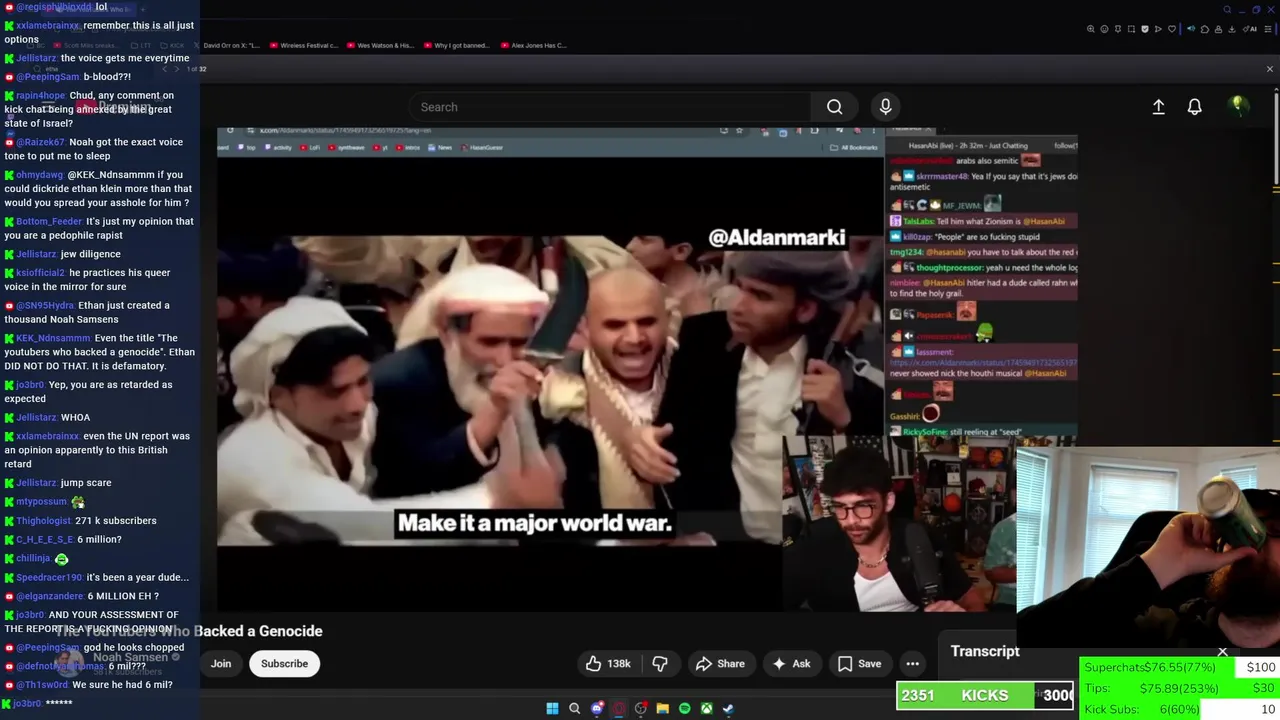Open Discord from the taskbar
This screenshot has width=1280, height=720.
coord(597,709)
